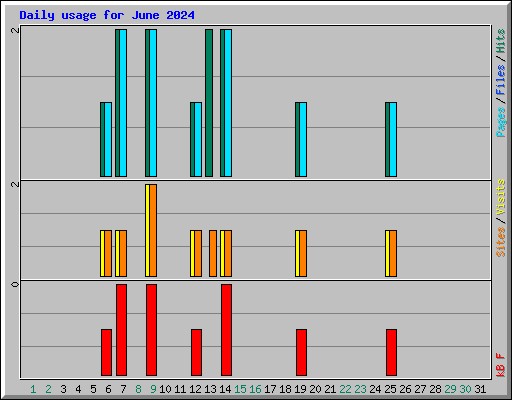This screenshot has height=400, width=512.
Task: Click day label '16' on the x-axis
Action: pos(255,389)
